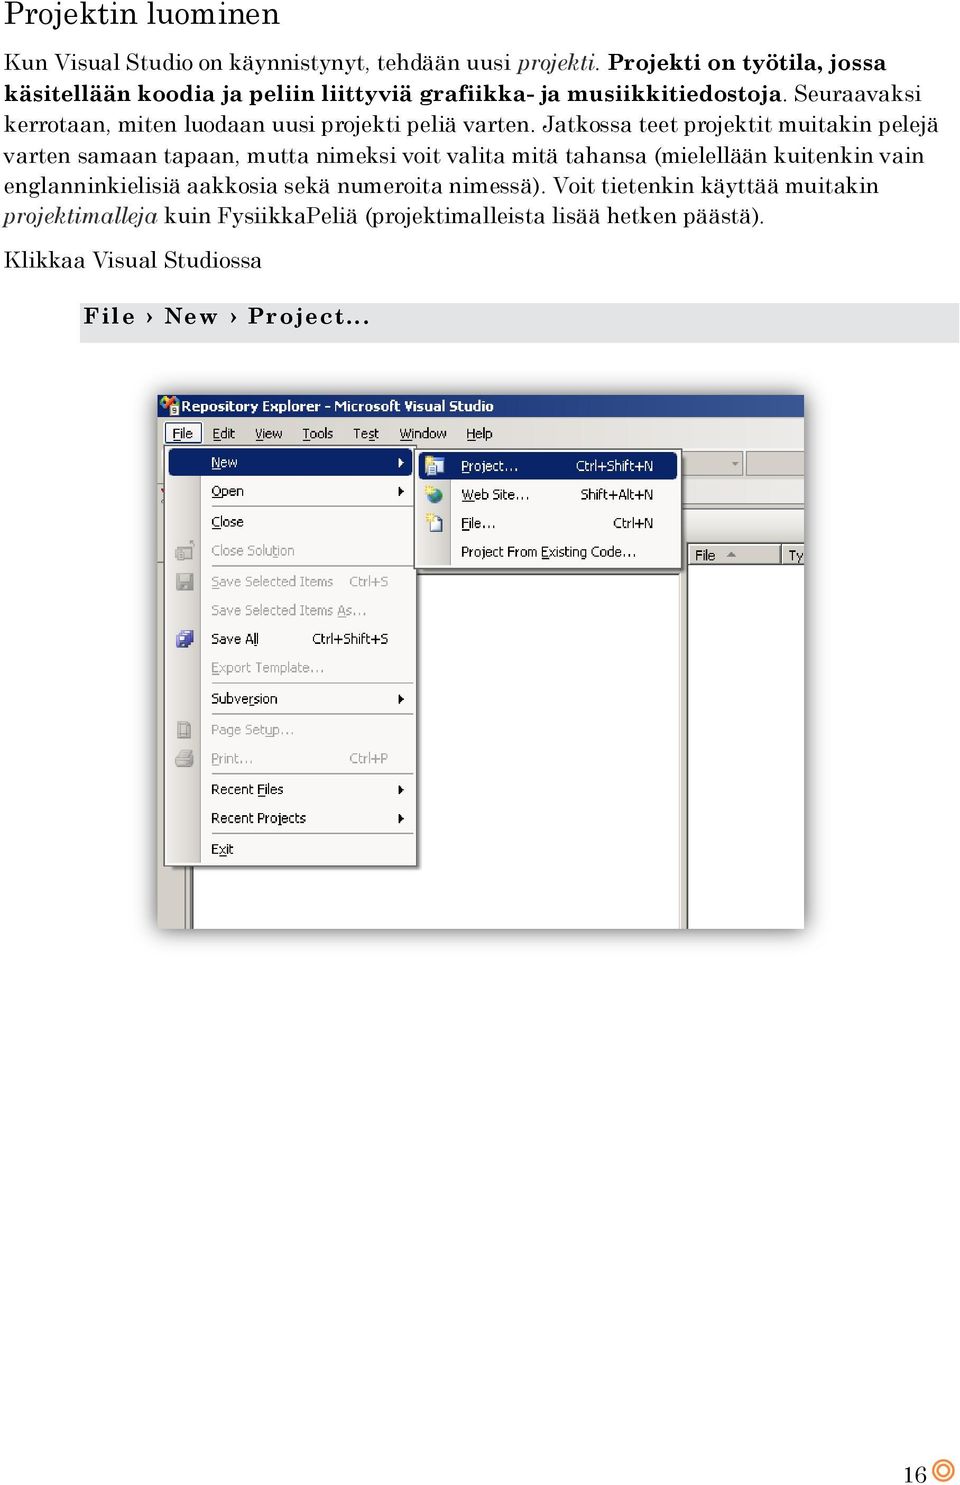Click page number 16
Image resolution: width=960 pixels, height=1485 pixels.
pyautogui.click(x=914, y=1474)
